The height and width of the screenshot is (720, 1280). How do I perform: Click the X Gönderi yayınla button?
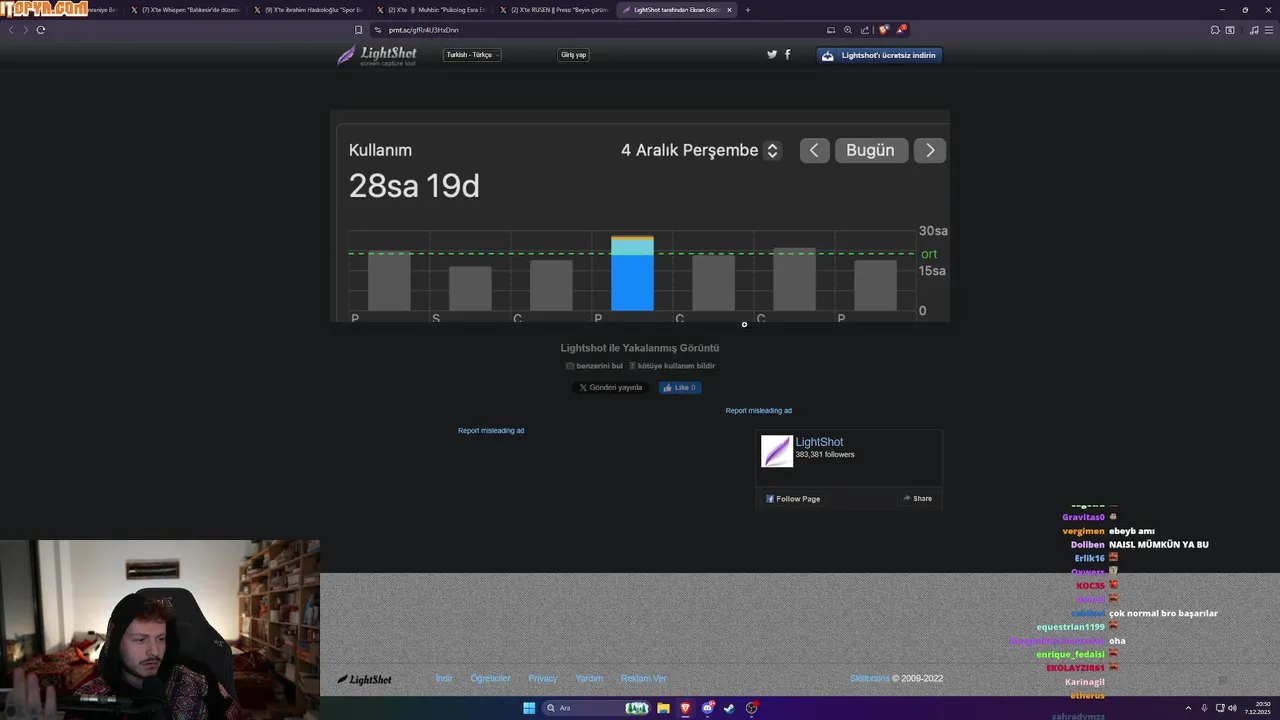[x=610, y=387]
